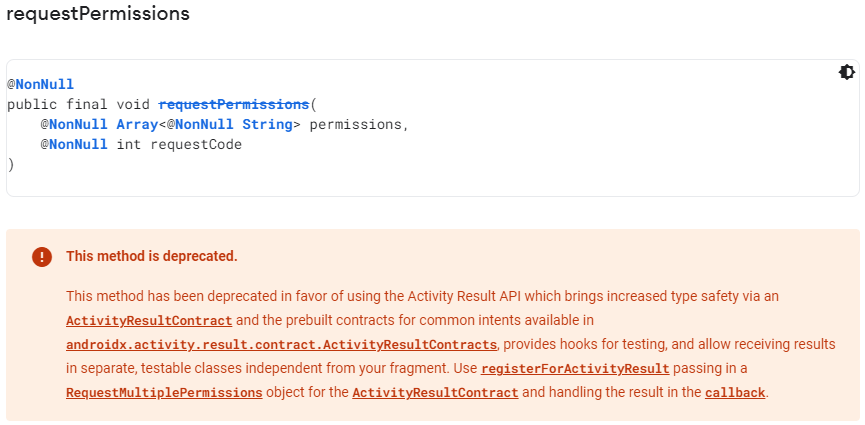This screenshot has height=425, width=865.
Task: Open the RequestMultiplePermissions link
Action: (164, 393)
